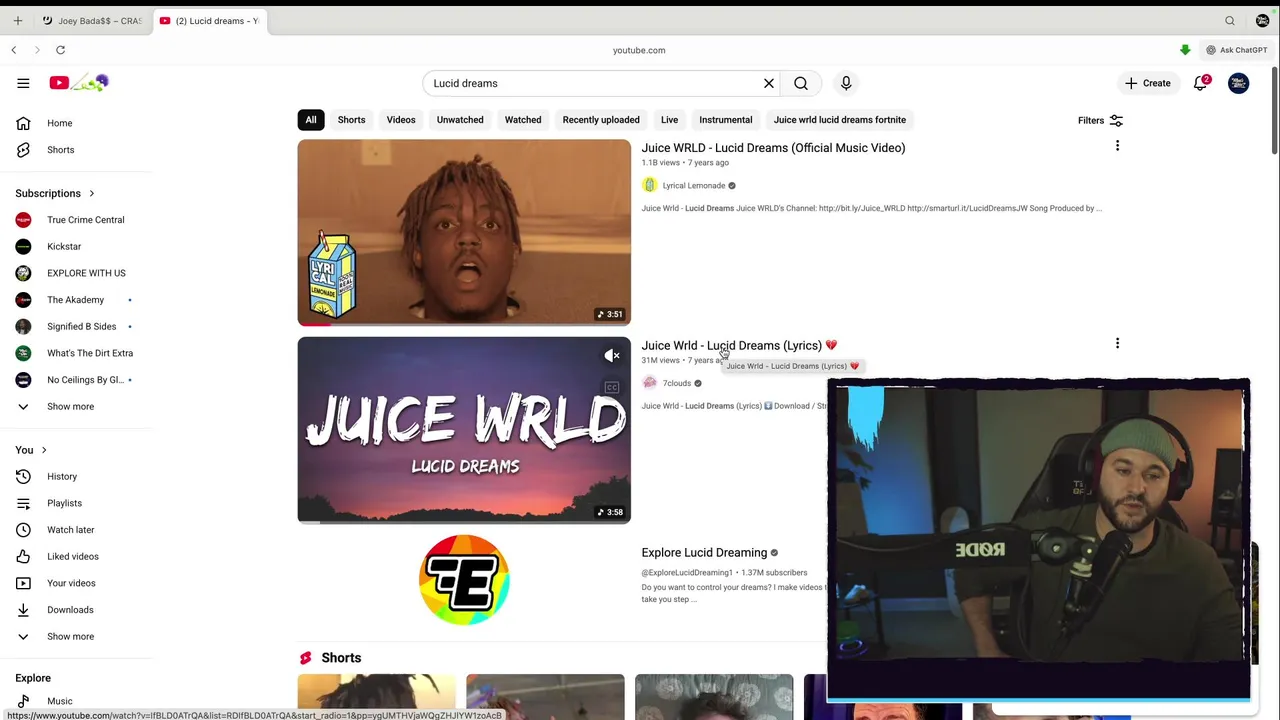1280x720 pixels.
Task: Go back in the browser
Action: coord(14,50)
